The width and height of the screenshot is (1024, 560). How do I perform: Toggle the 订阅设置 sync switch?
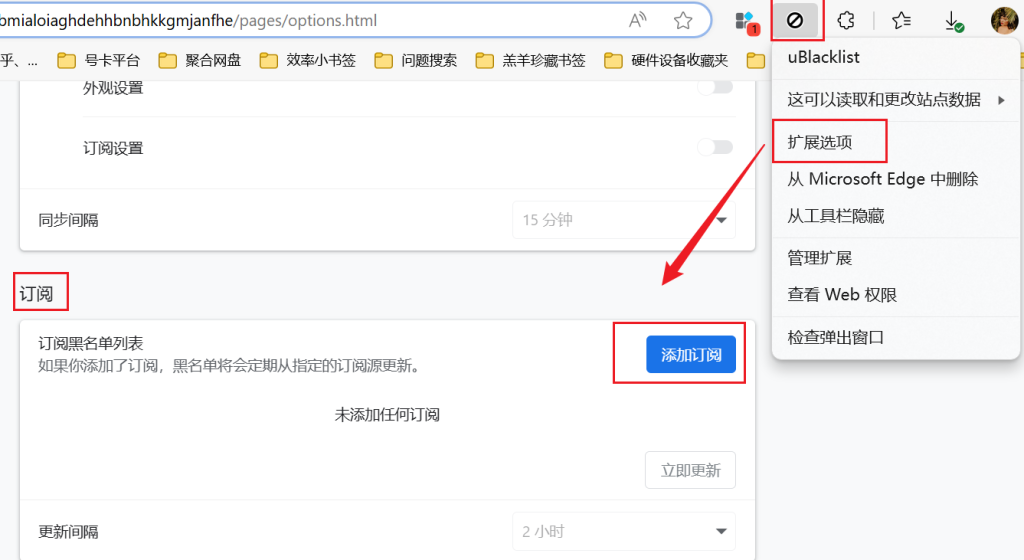[x=715, y=147]
